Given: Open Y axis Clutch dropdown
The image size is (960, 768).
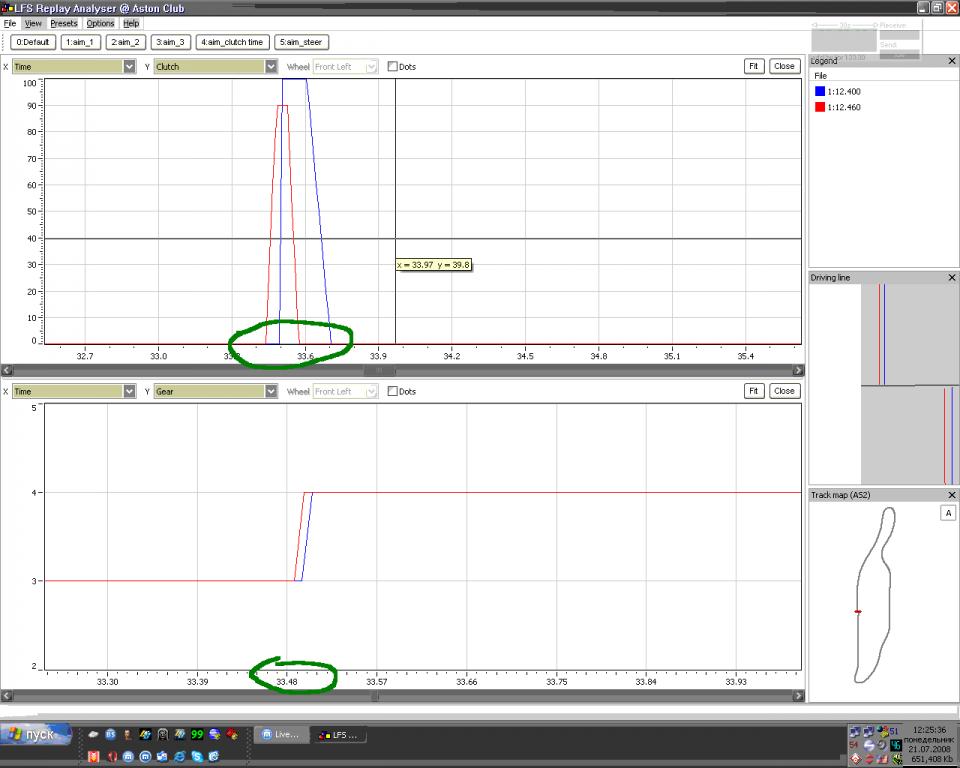Looking at the screenshot, I should (x=216, y=67).
